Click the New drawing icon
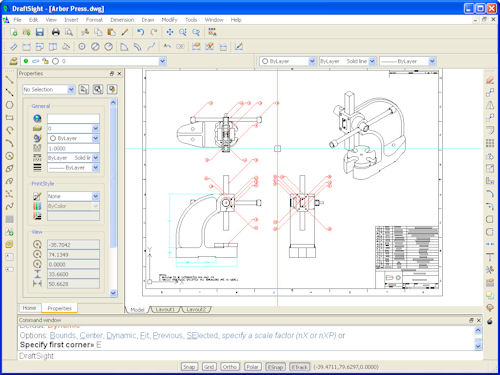 click(x=14, y=32)
